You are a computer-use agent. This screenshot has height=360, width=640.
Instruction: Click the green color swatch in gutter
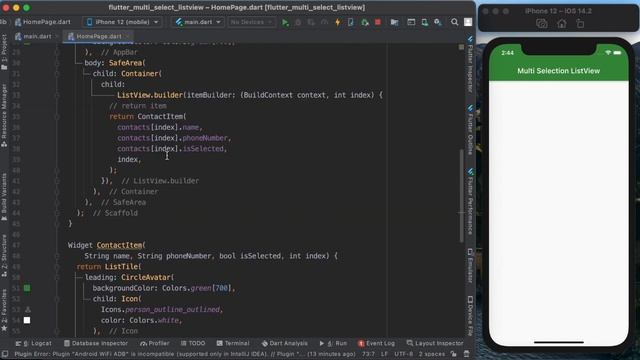click(x=27, y=288)
